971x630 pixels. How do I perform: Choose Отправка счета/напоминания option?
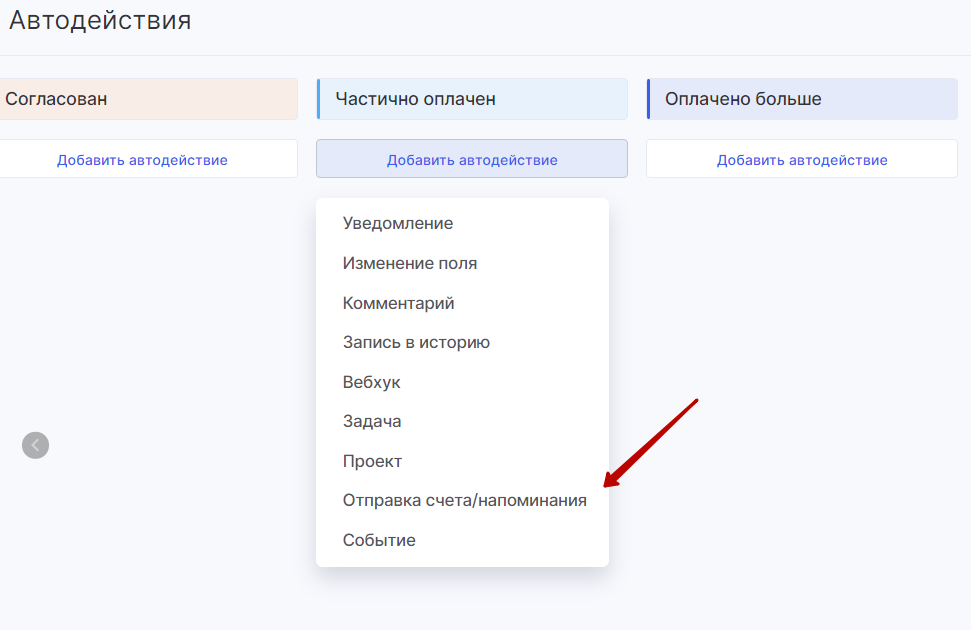click(x=462, y=501)
